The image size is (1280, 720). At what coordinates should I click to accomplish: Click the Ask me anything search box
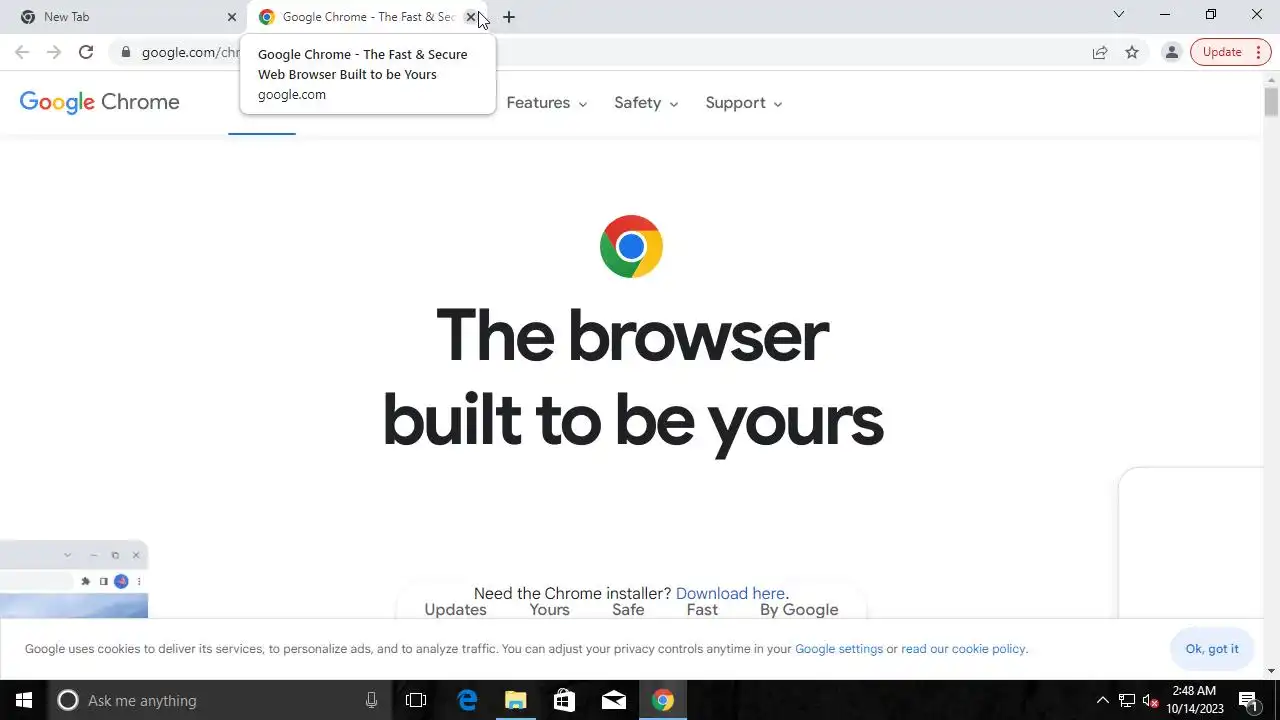pyautogui.click(x=219, y=700)
